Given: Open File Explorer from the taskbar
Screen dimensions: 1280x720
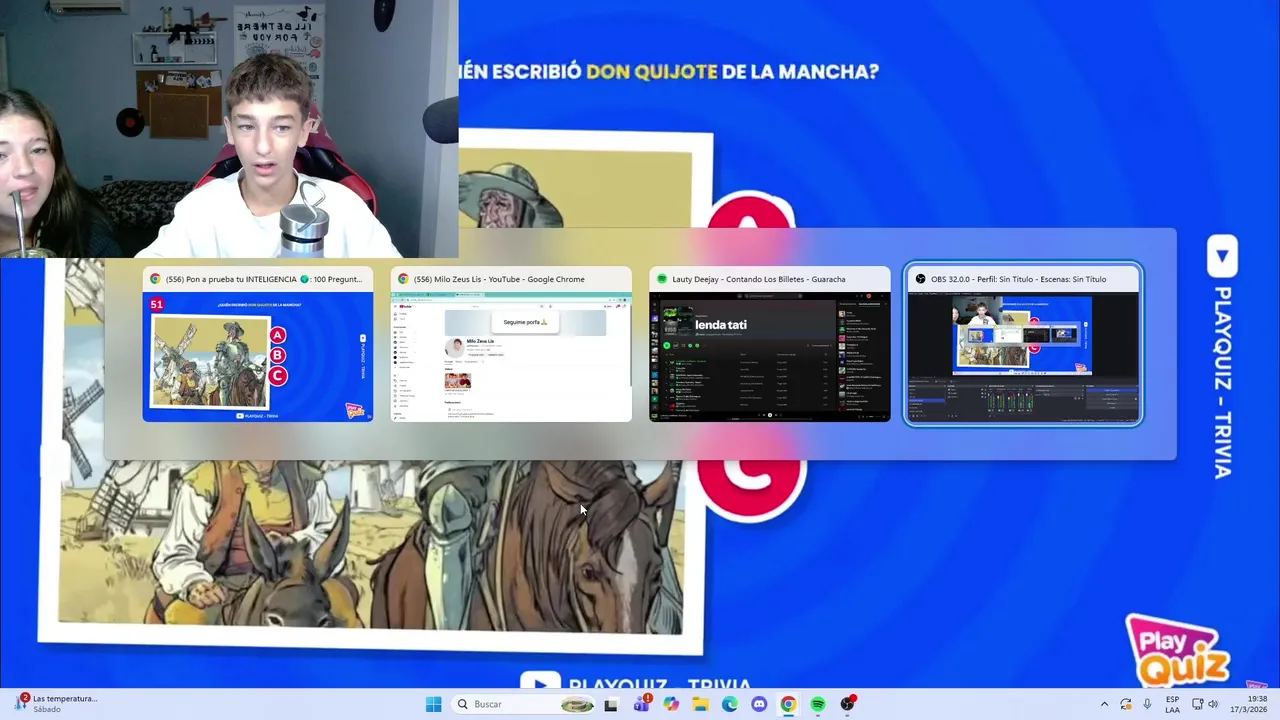Looking at the screenshot, I should pyautogui.click(x=700, y=704).
